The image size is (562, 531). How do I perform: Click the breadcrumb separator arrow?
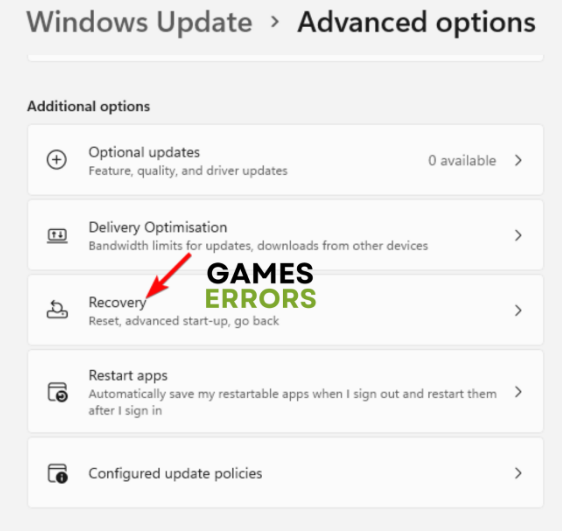pos(275,22)
